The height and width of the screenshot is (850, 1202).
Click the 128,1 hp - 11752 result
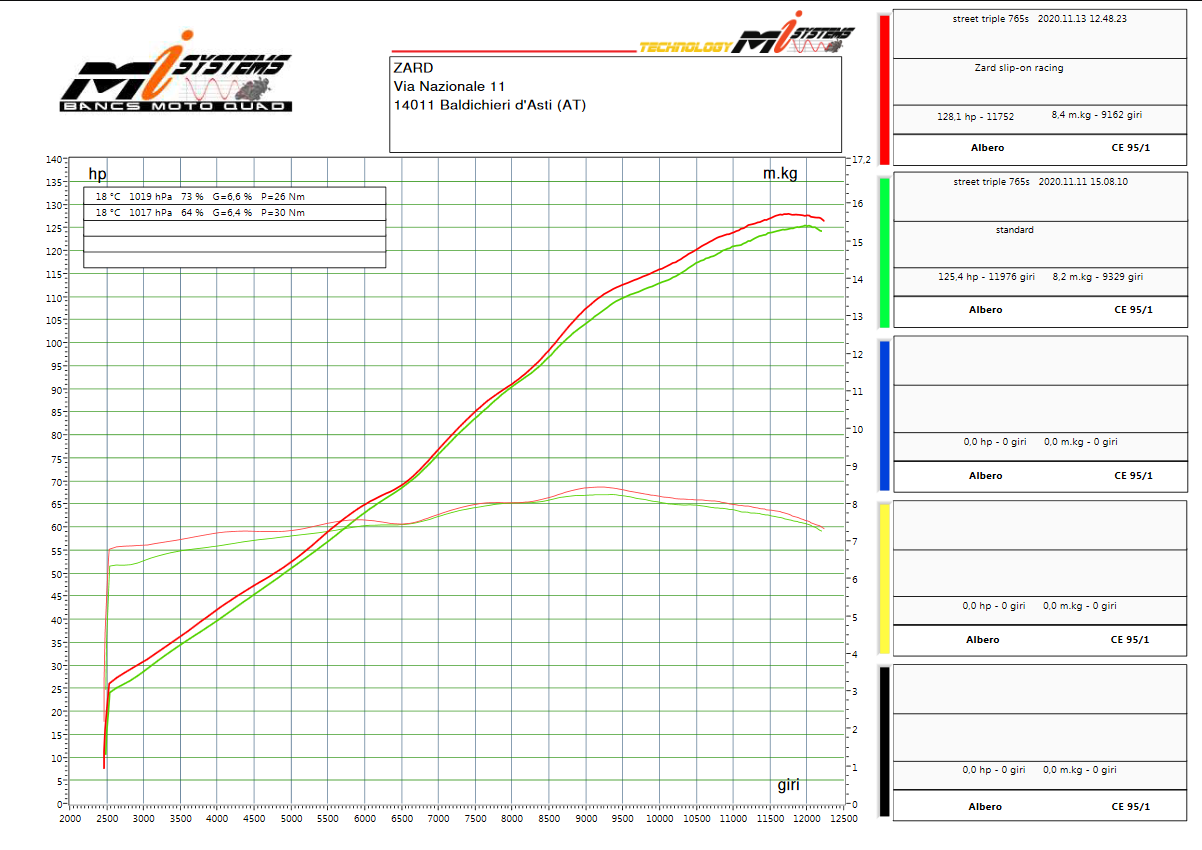pos(975,117)
